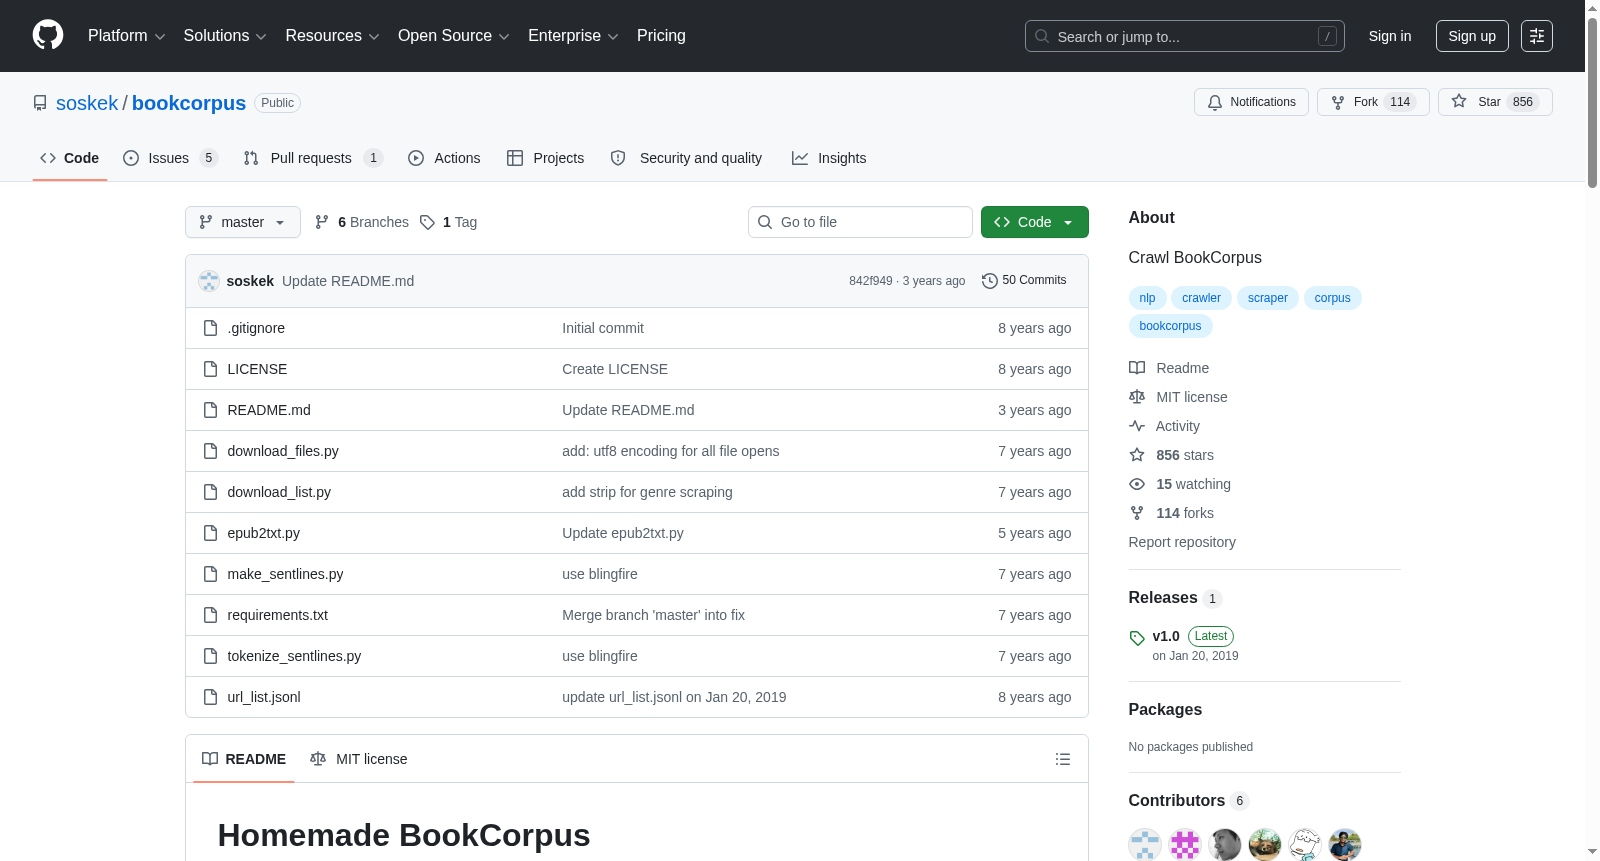Expand the Enterprise menu
The width and height of the screenshot is (1600, 861).
[x=573, y=36]
